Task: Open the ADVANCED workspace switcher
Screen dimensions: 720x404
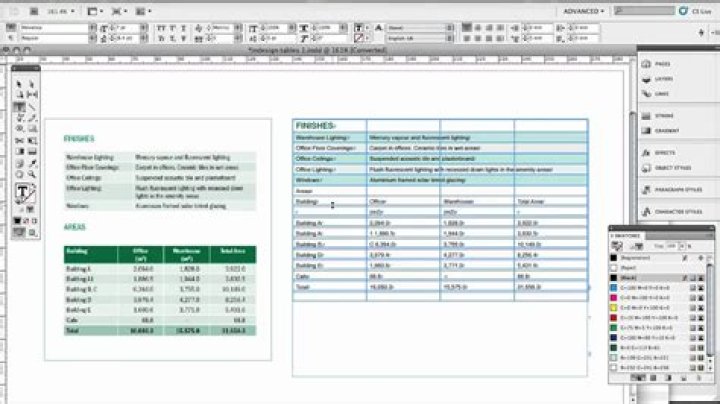Action: (x=584, y=11)
